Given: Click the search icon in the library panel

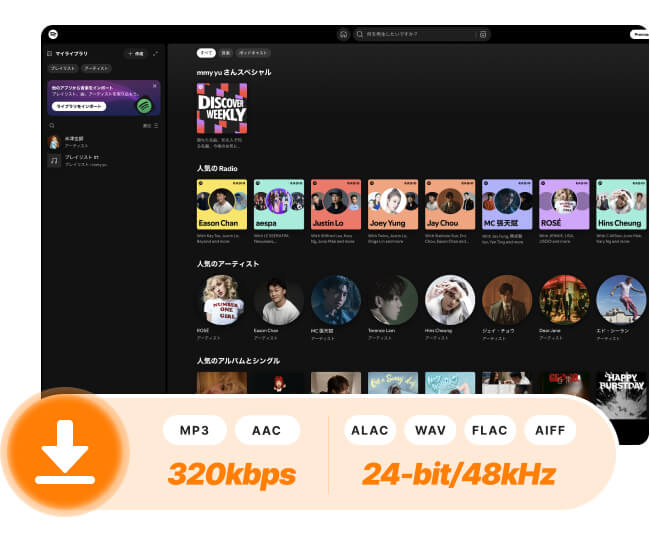Looking at the screenshot, I should click(52, 126).
